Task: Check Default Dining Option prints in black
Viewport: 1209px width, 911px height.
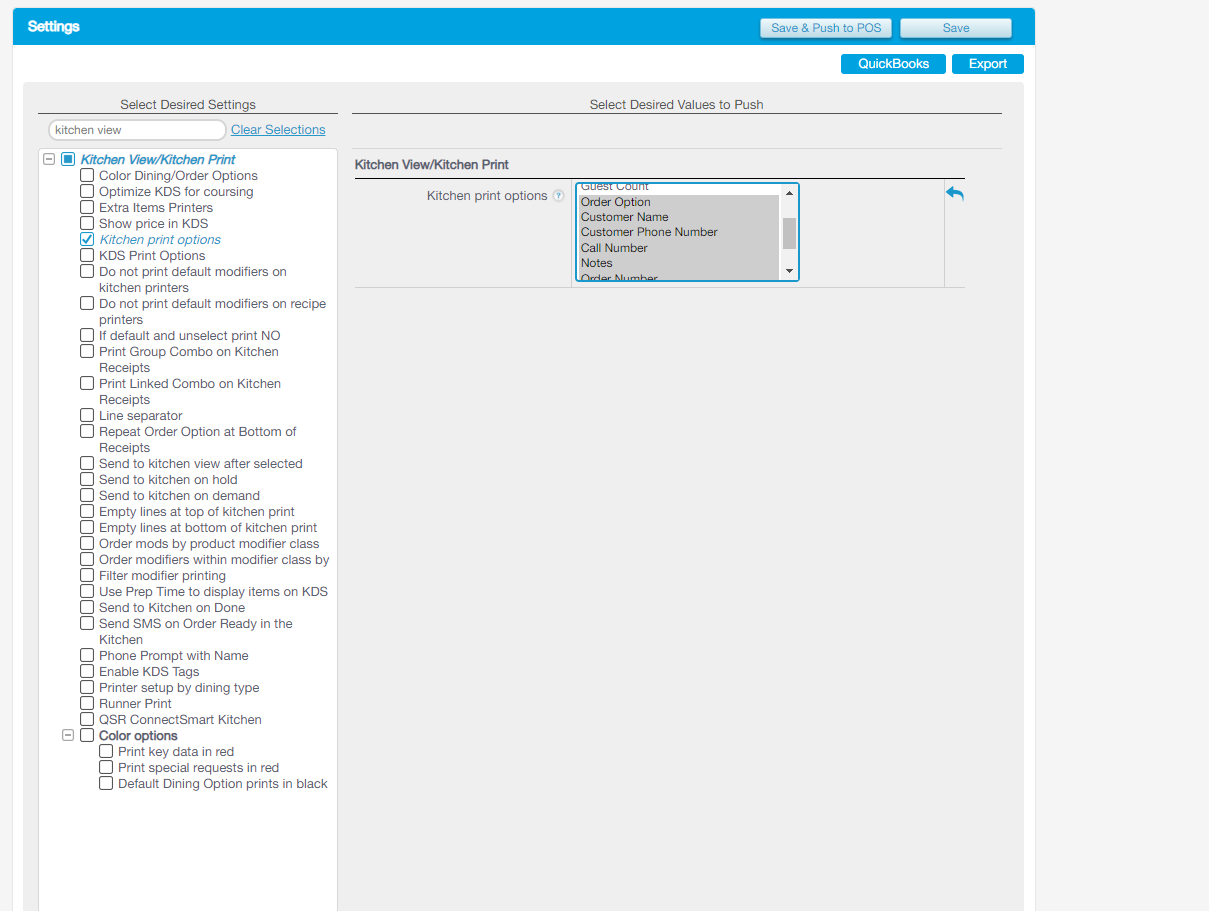Action: [x=106, y=783]
